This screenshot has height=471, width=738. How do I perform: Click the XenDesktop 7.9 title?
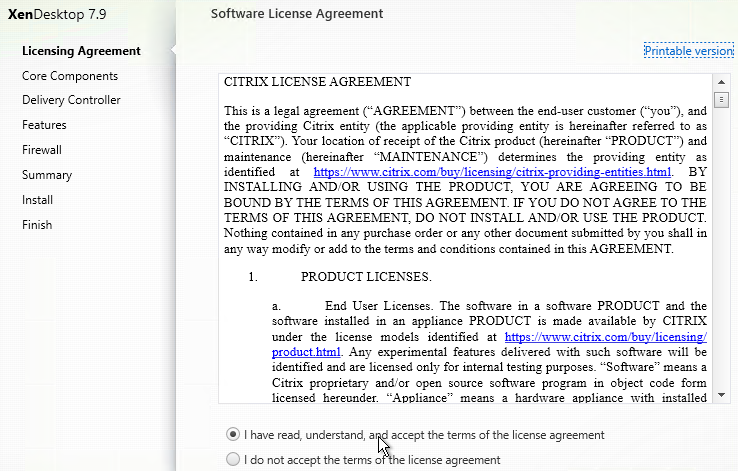57,14
